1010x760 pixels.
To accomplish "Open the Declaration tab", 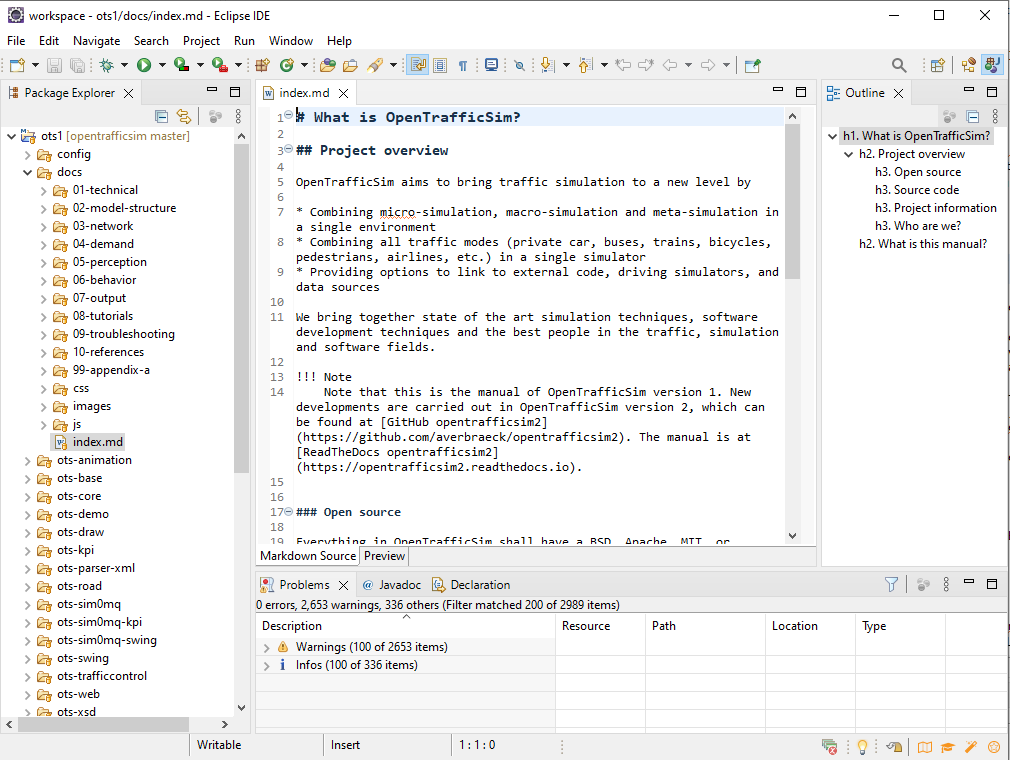I will tap(472, 585).
